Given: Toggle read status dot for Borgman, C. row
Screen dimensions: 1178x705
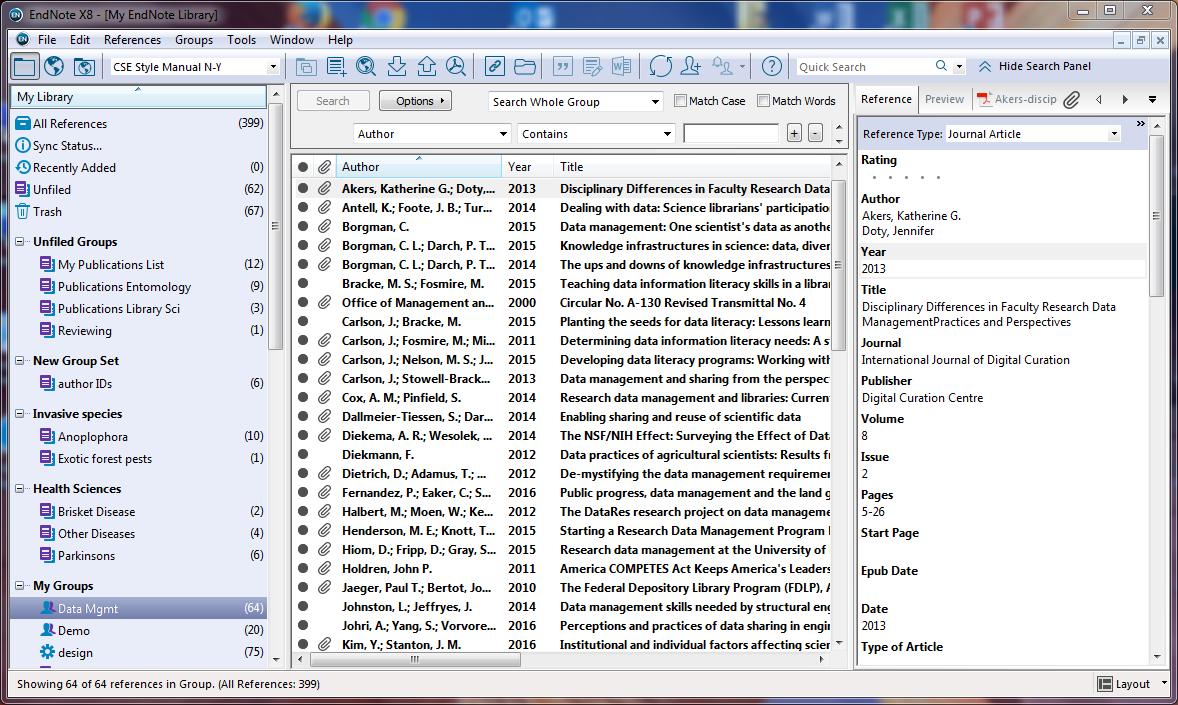Looking at the screenshot, I should 303,226.
